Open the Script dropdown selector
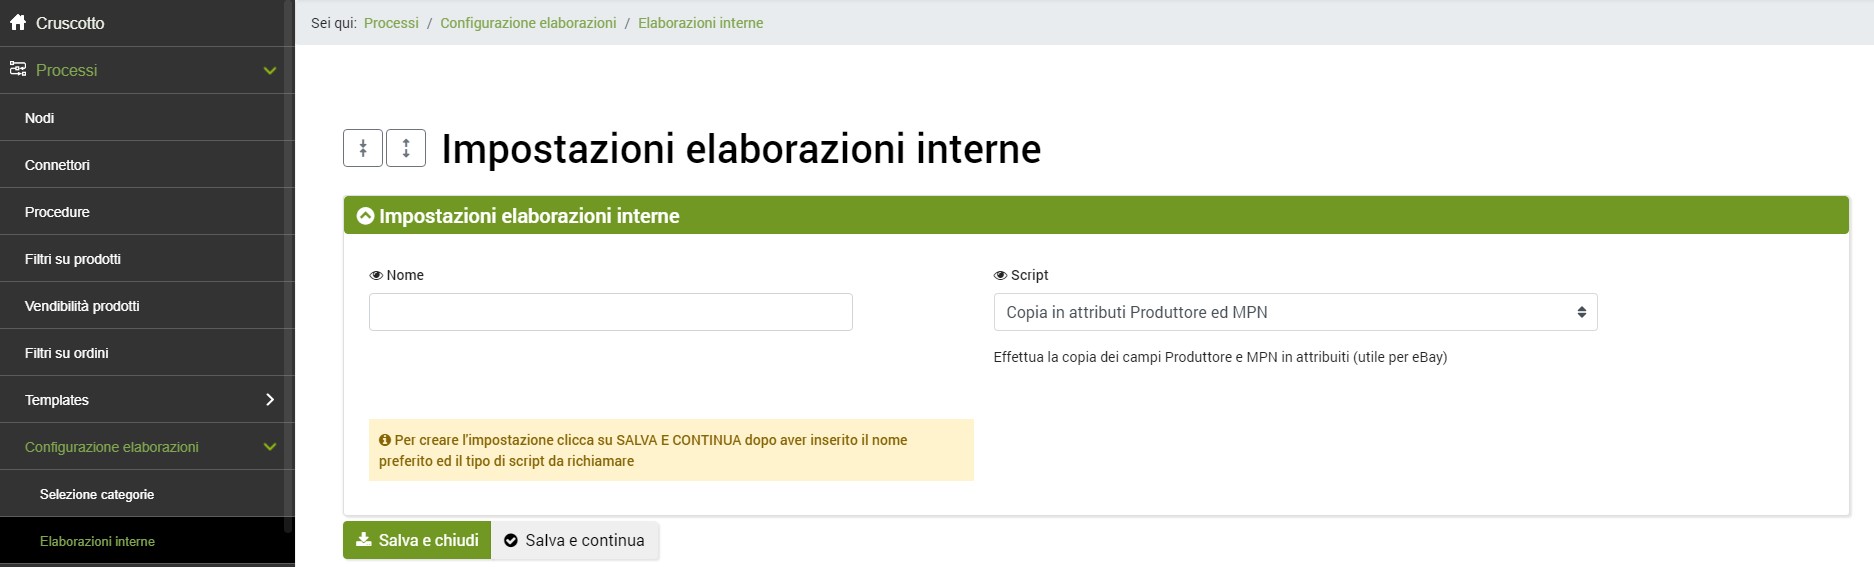This screenshot has height=567, width=1874. [1294, 312]
